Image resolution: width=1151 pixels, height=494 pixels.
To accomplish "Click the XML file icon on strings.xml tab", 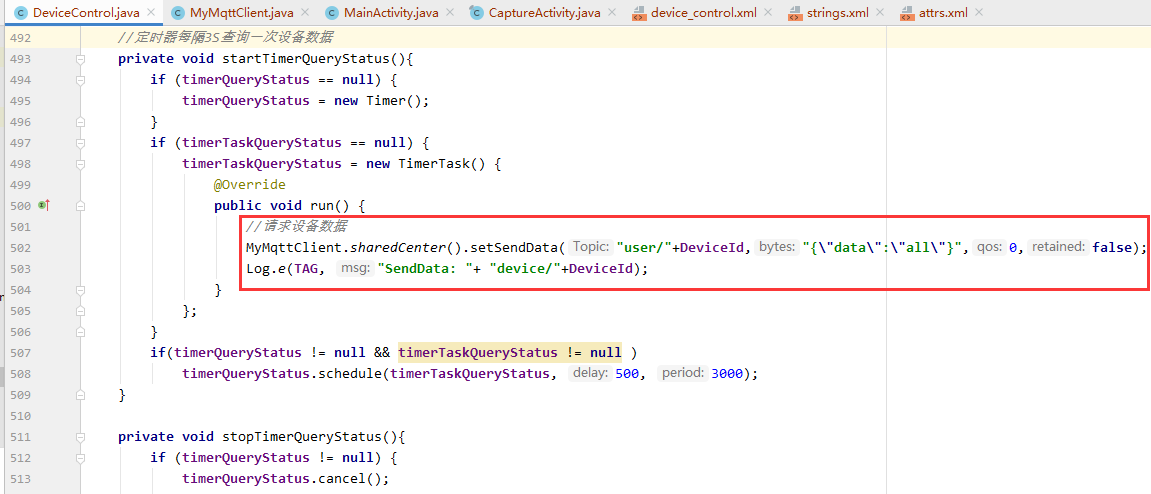I will coord(794,12).
